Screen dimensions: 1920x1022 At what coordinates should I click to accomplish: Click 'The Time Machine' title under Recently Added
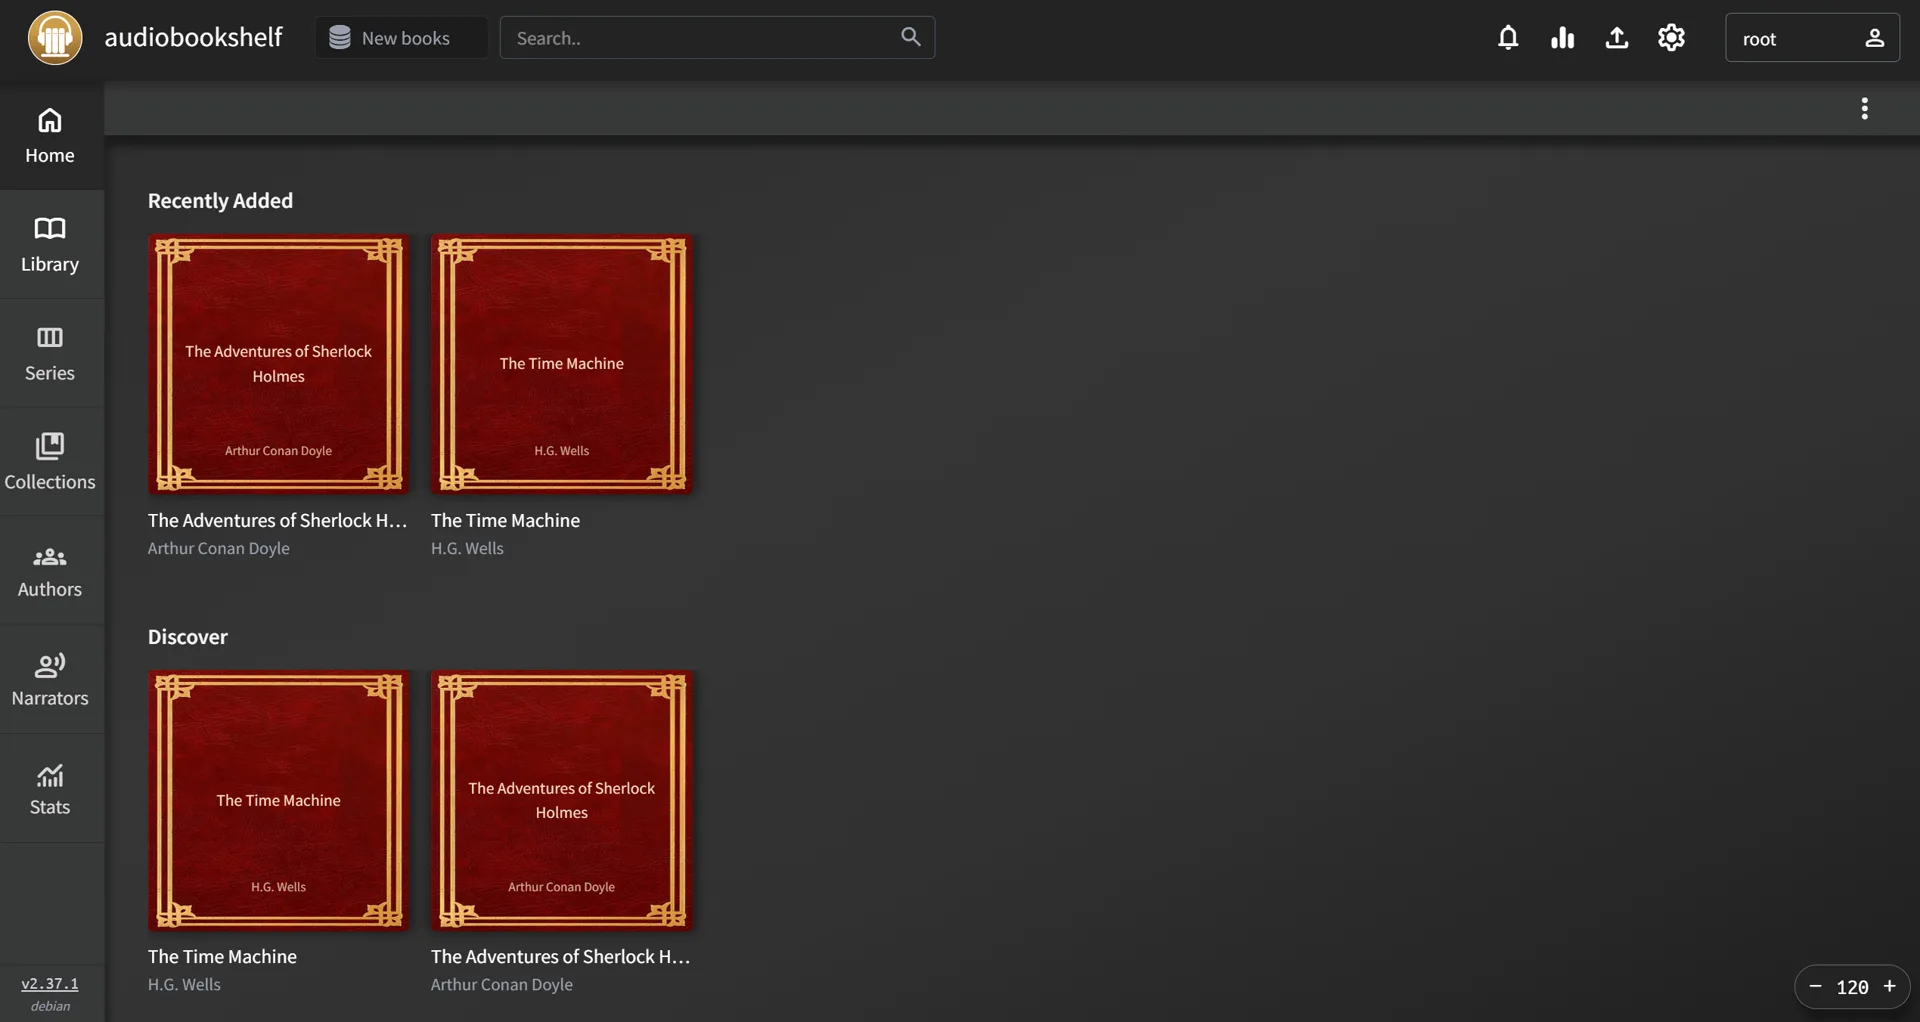click(x=505, y=521)
